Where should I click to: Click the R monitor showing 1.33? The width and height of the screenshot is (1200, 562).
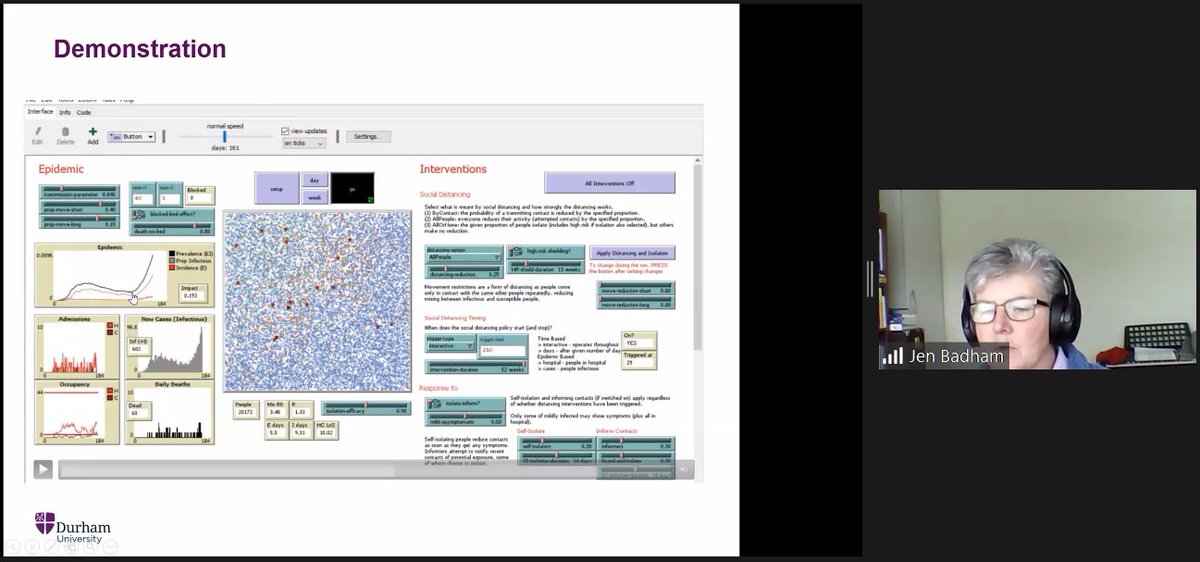(x=303, y=410)
